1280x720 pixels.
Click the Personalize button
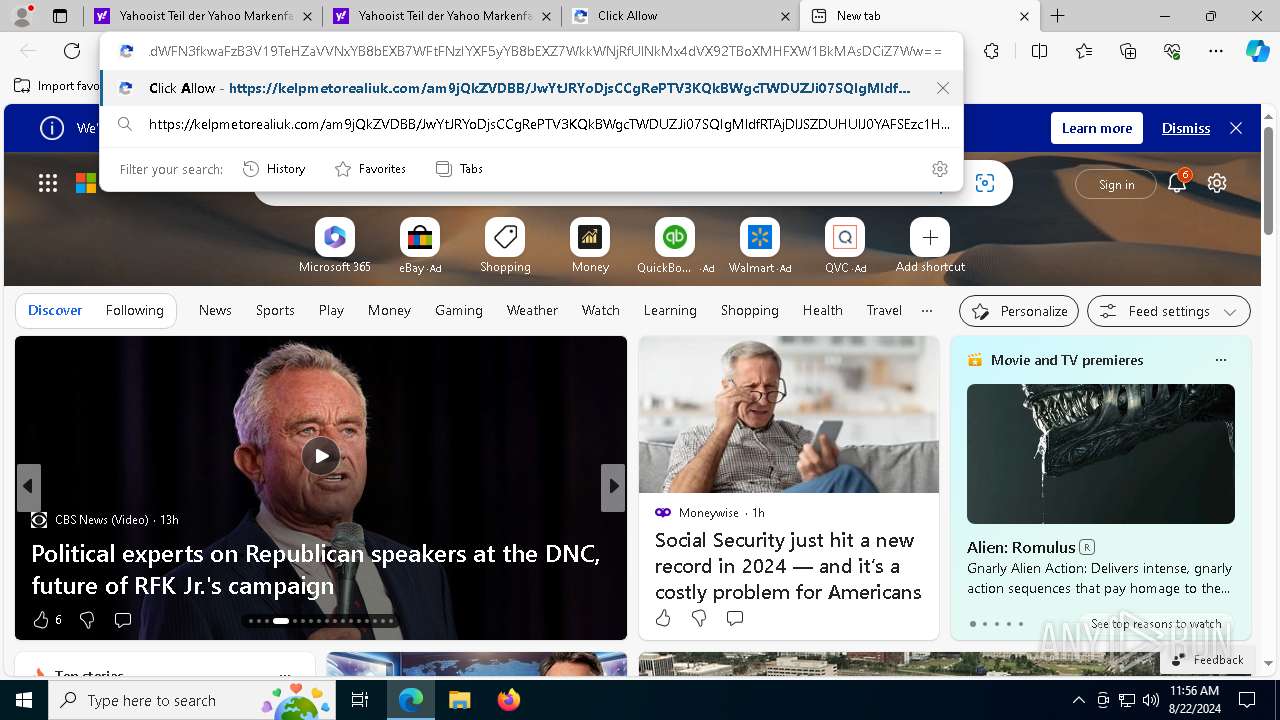pyautogui.click(x=1019, y=311)
